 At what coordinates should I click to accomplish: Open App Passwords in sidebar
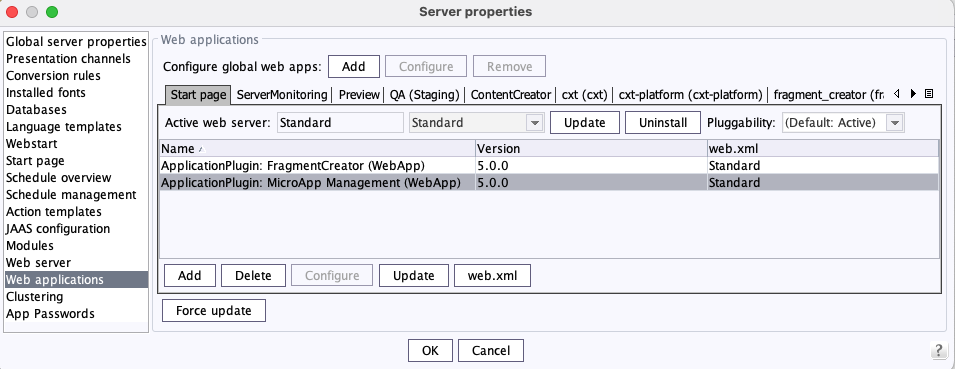coord(76,314)
